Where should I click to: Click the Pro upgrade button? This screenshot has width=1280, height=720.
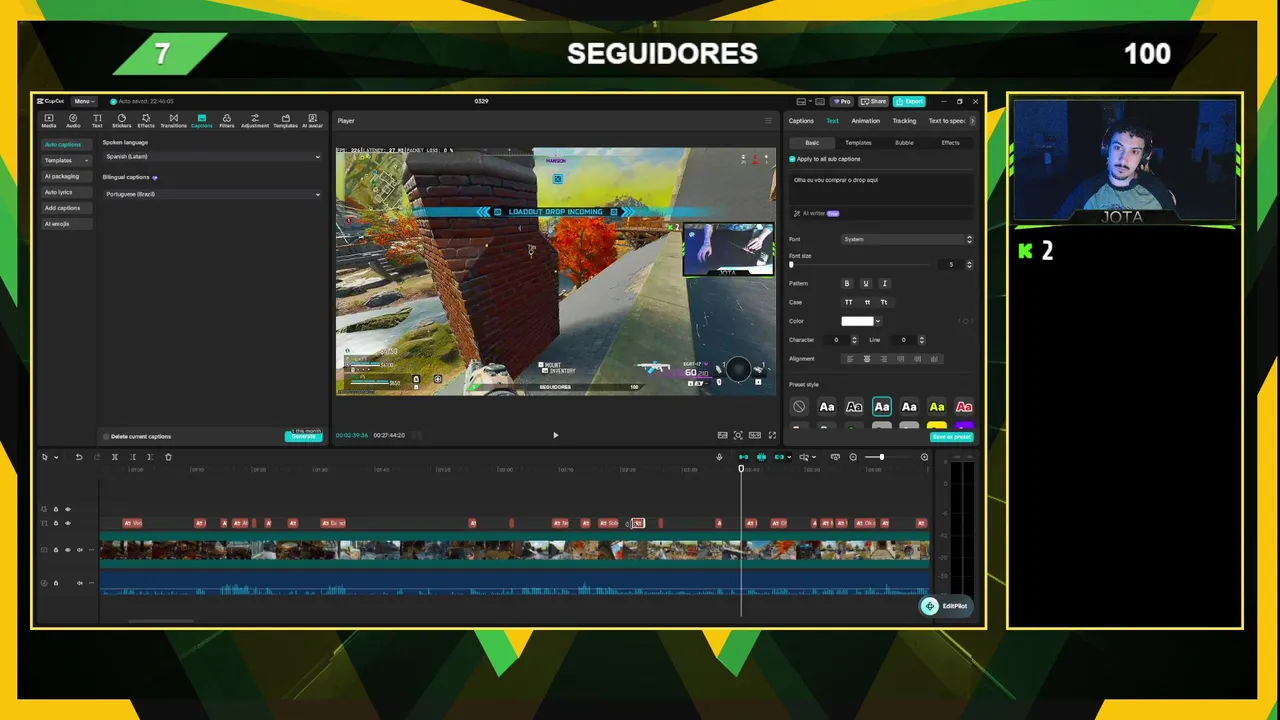843,101
